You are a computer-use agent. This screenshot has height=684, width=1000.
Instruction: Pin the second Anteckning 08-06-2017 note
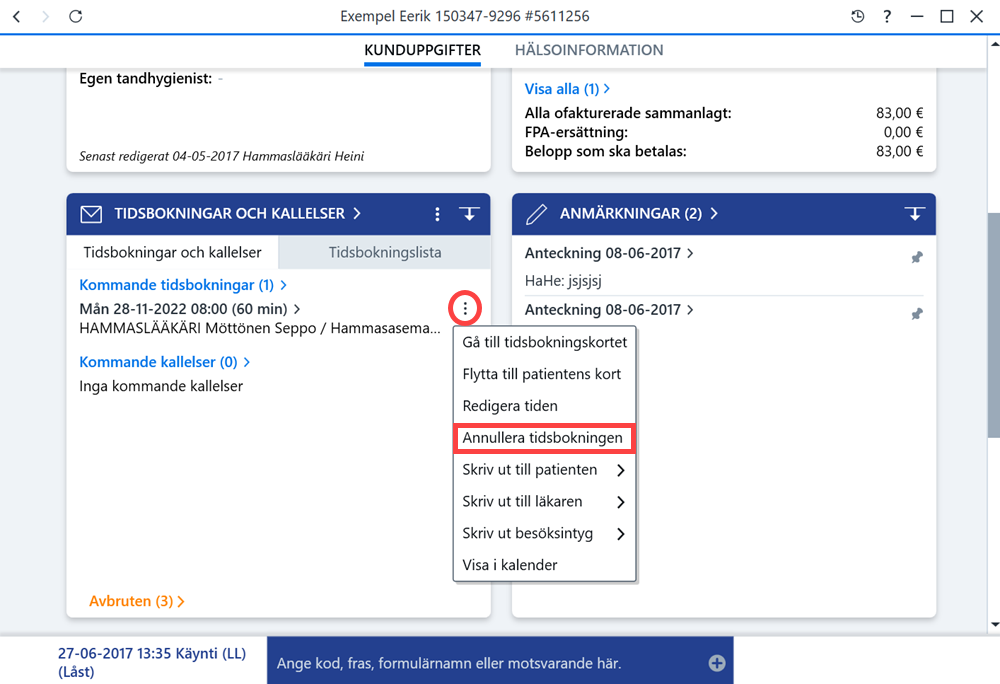[916, 314]
